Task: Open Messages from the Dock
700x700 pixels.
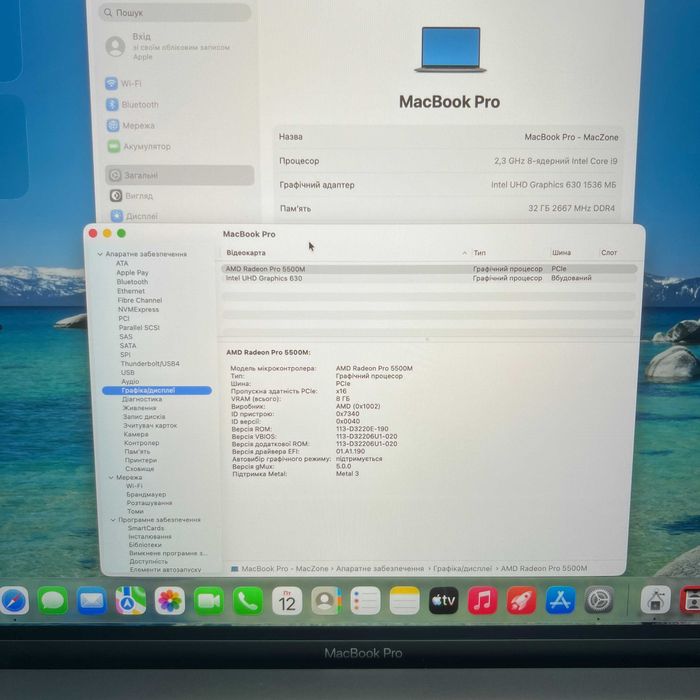Action: coord(53,601)
